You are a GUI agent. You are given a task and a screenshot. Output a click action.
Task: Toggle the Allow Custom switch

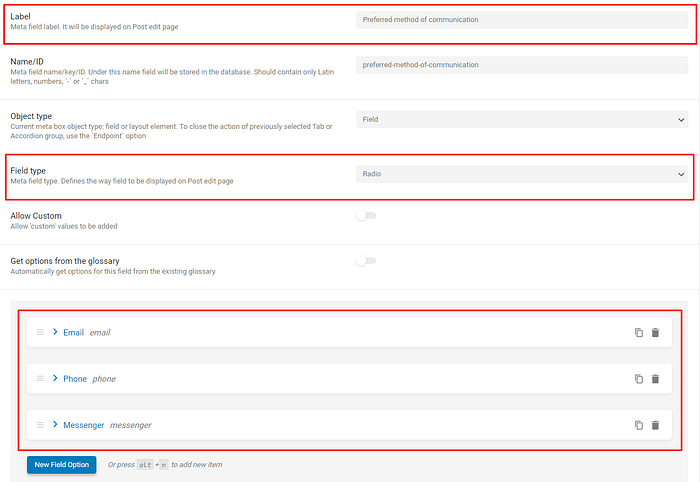(366, 216)
